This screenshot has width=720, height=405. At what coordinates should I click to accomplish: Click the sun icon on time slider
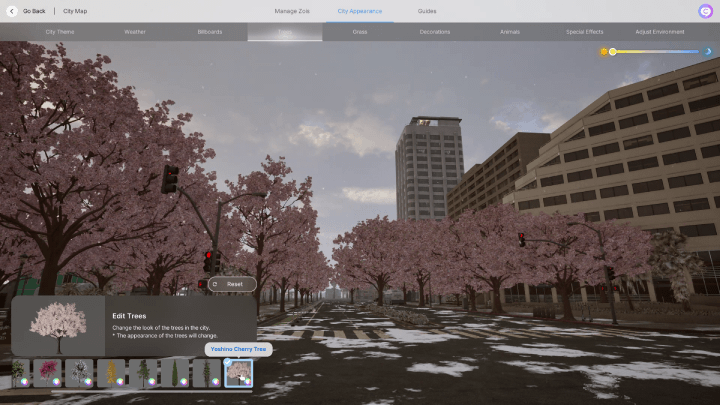pos(604,52)
